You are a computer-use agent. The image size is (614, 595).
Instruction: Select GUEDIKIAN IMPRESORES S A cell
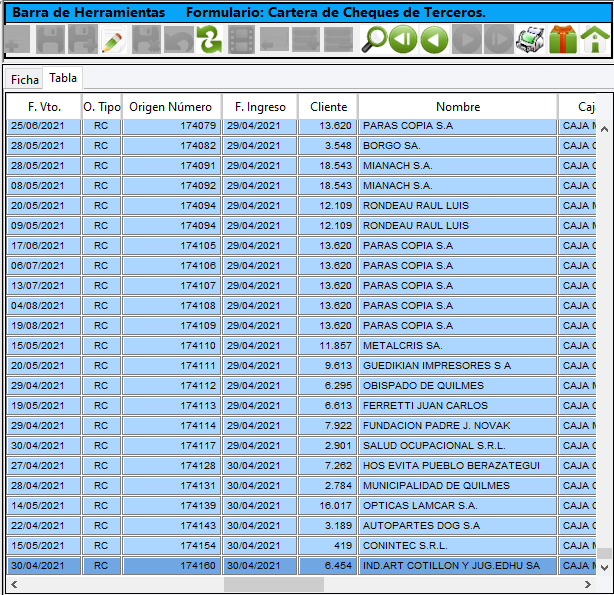457,366
